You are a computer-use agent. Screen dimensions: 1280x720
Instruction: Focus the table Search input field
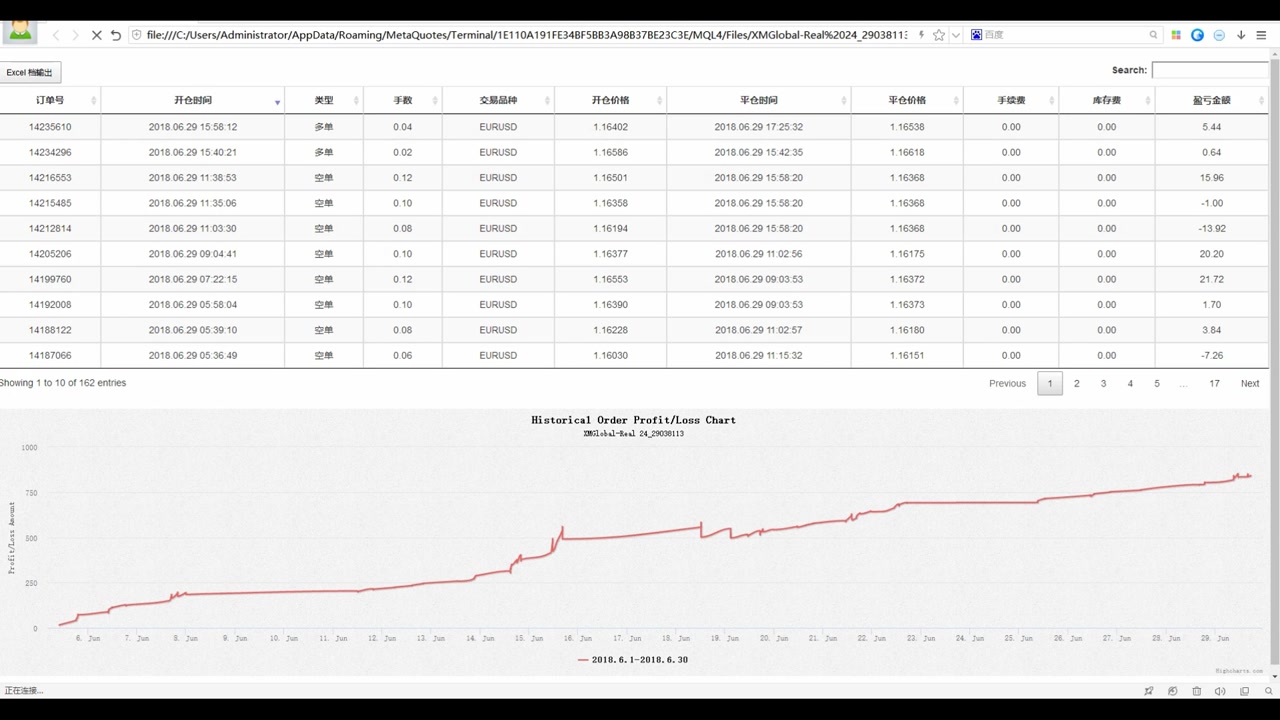(x=1210, y=70)
